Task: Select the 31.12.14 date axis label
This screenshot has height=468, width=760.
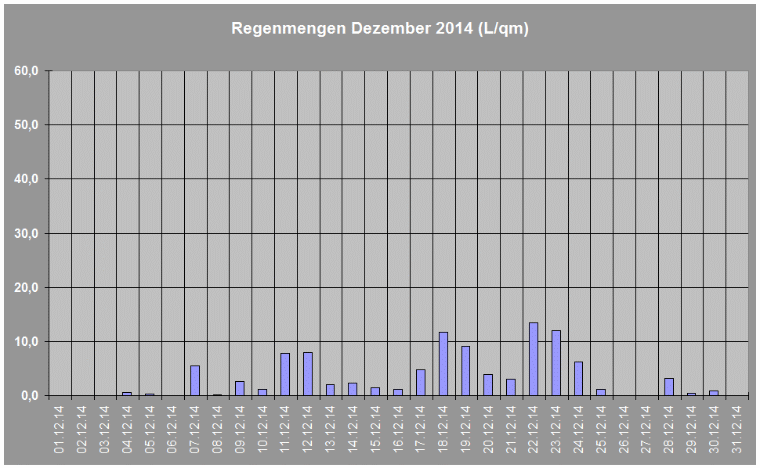Action: tap(737, 429)
